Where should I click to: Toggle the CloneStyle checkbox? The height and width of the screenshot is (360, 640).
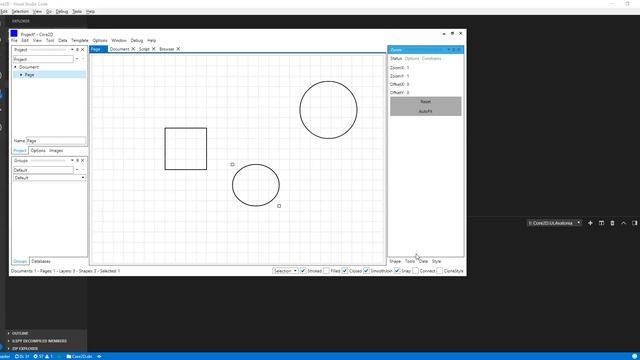pos(439,271)
